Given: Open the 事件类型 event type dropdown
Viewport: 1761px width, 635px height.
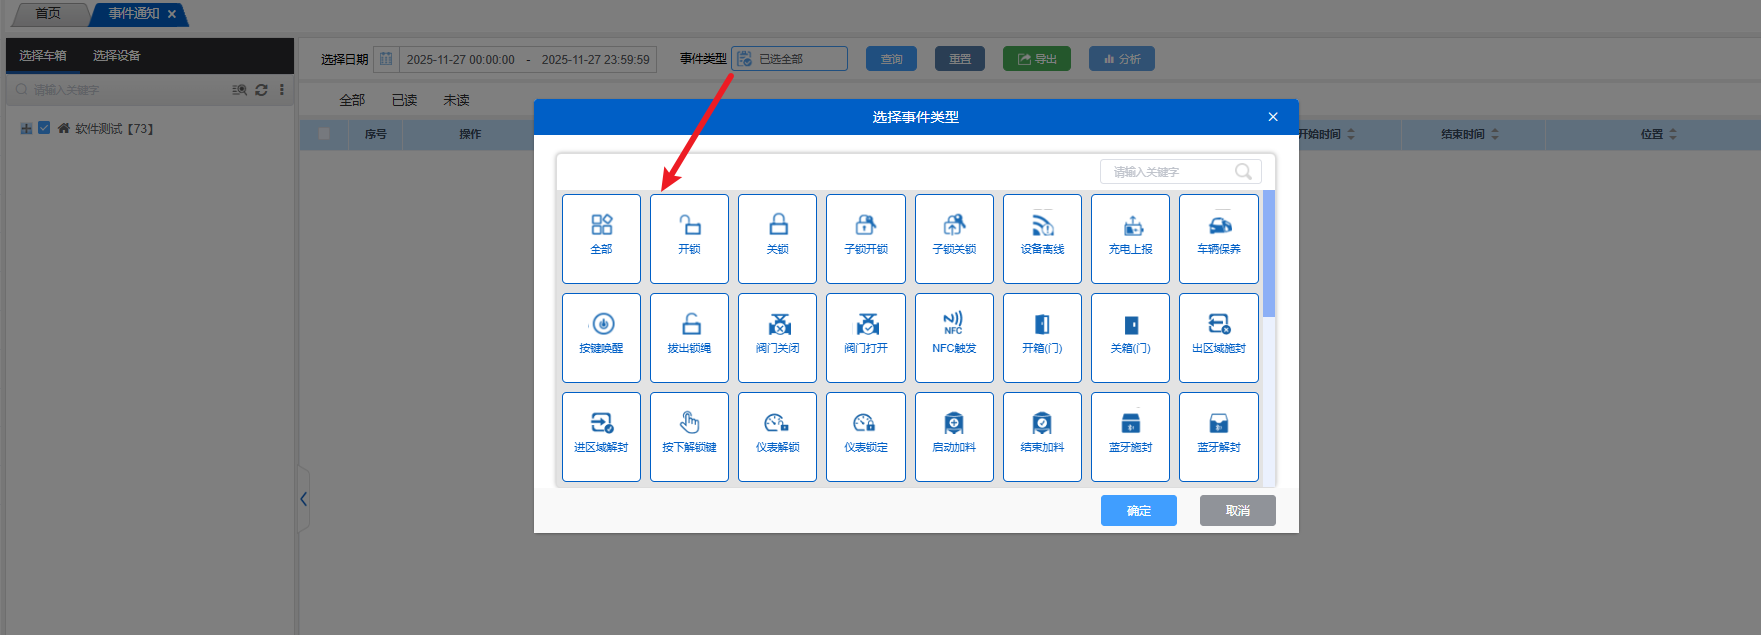Looking at the screenshot, I should click(x=789, y=59).
